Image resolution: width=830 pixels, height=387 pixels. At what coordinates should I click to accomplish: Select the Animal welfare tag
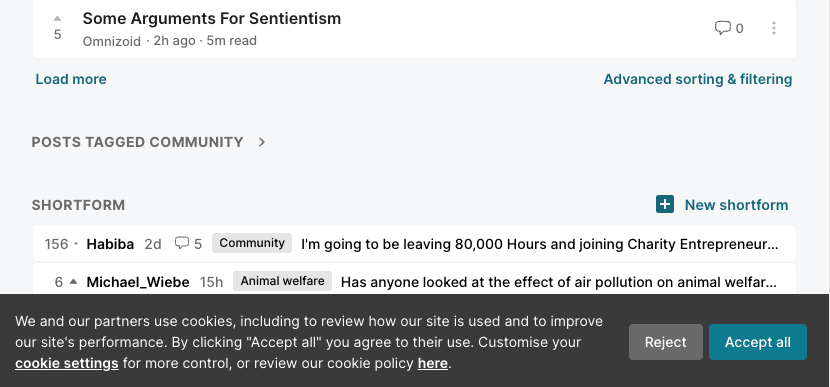(x=283, y=281)
